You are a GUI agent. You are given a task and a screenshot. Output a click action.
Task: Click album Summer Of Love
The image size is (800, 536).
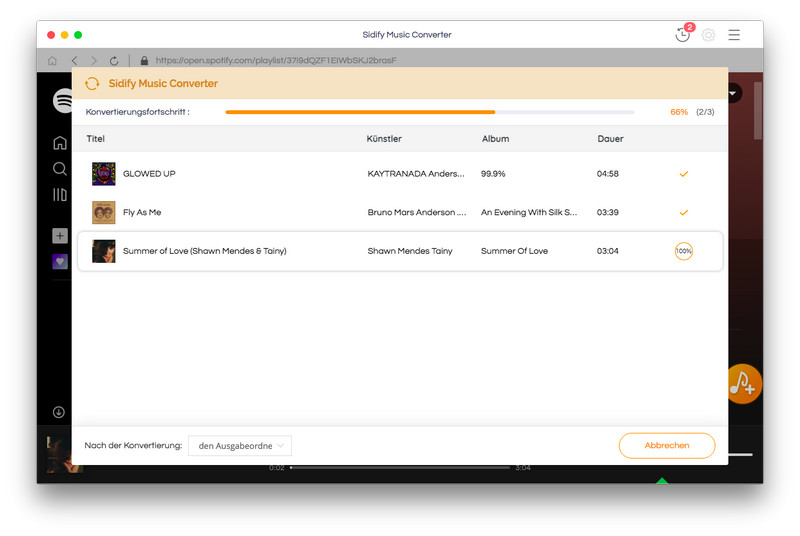click(514, 251)
